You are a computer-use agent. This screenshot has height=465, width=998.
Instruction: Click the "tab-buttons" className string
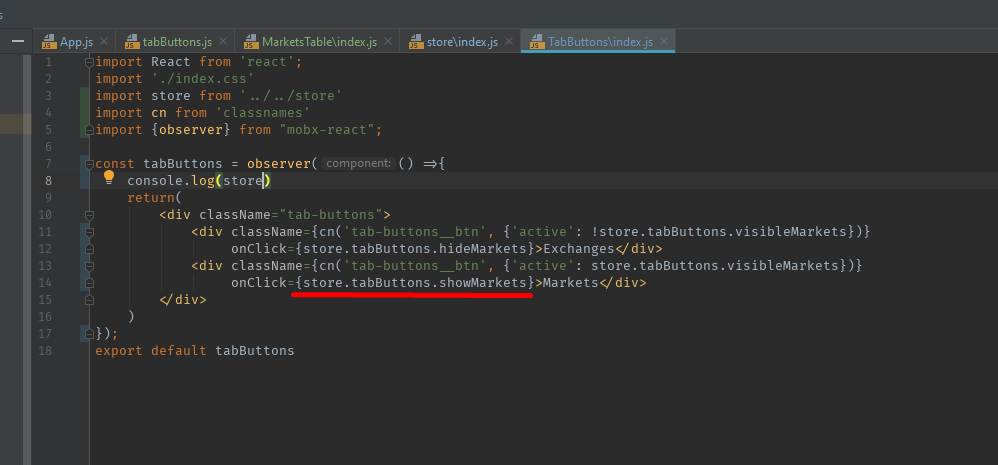coord(330,214)
